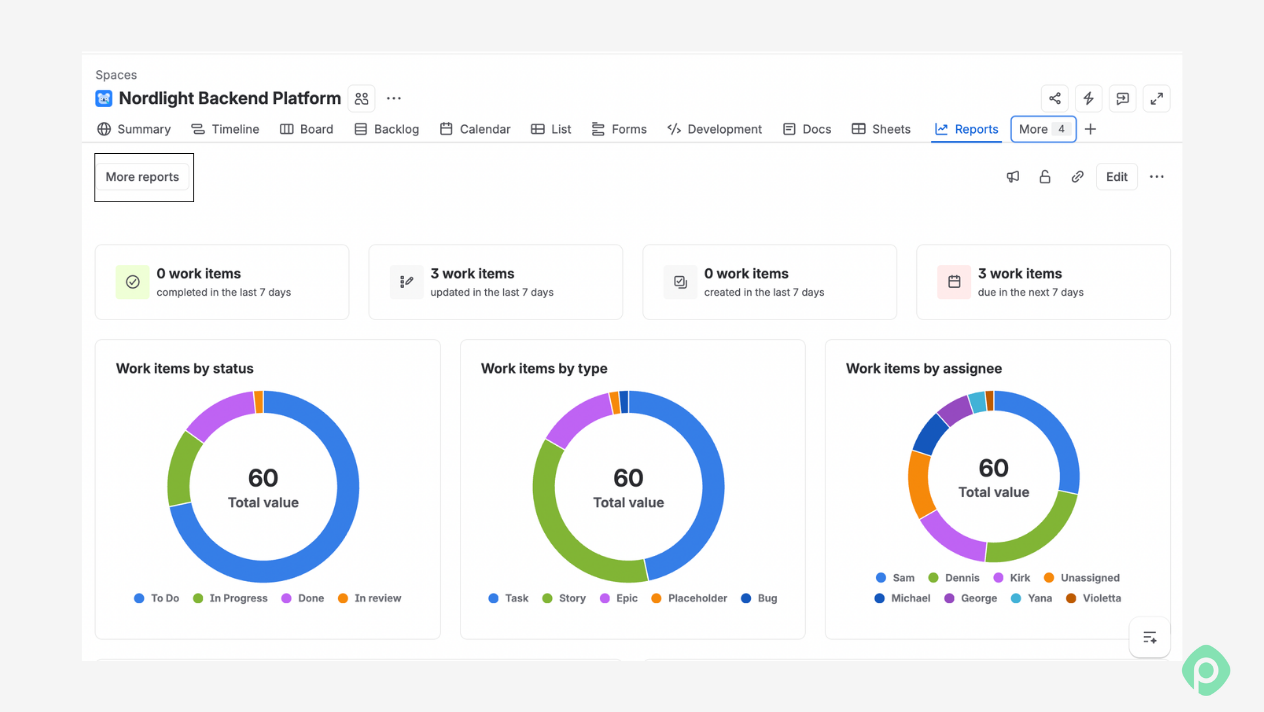Go to the Sheets tab
This screenshot has width=1264, height=712.
[x=881, y=129]
